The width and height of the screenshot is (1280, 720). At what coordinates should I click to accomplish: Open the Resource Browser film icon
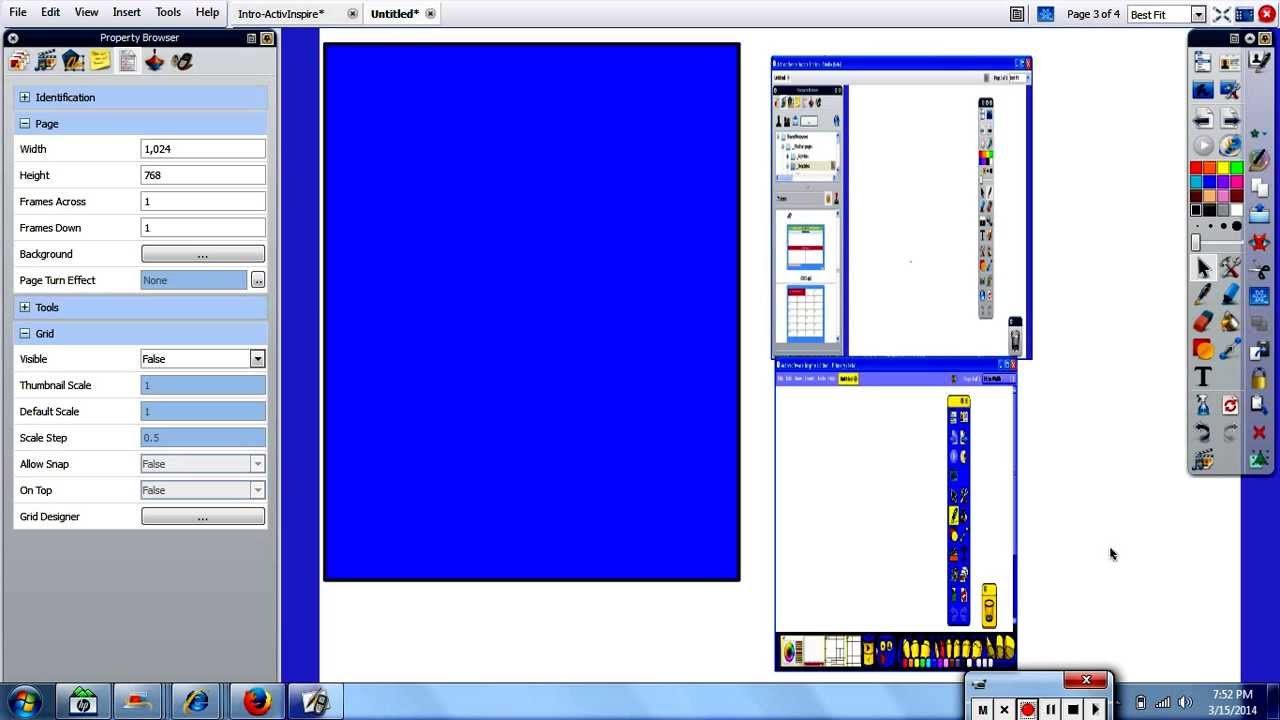(45, 61)
